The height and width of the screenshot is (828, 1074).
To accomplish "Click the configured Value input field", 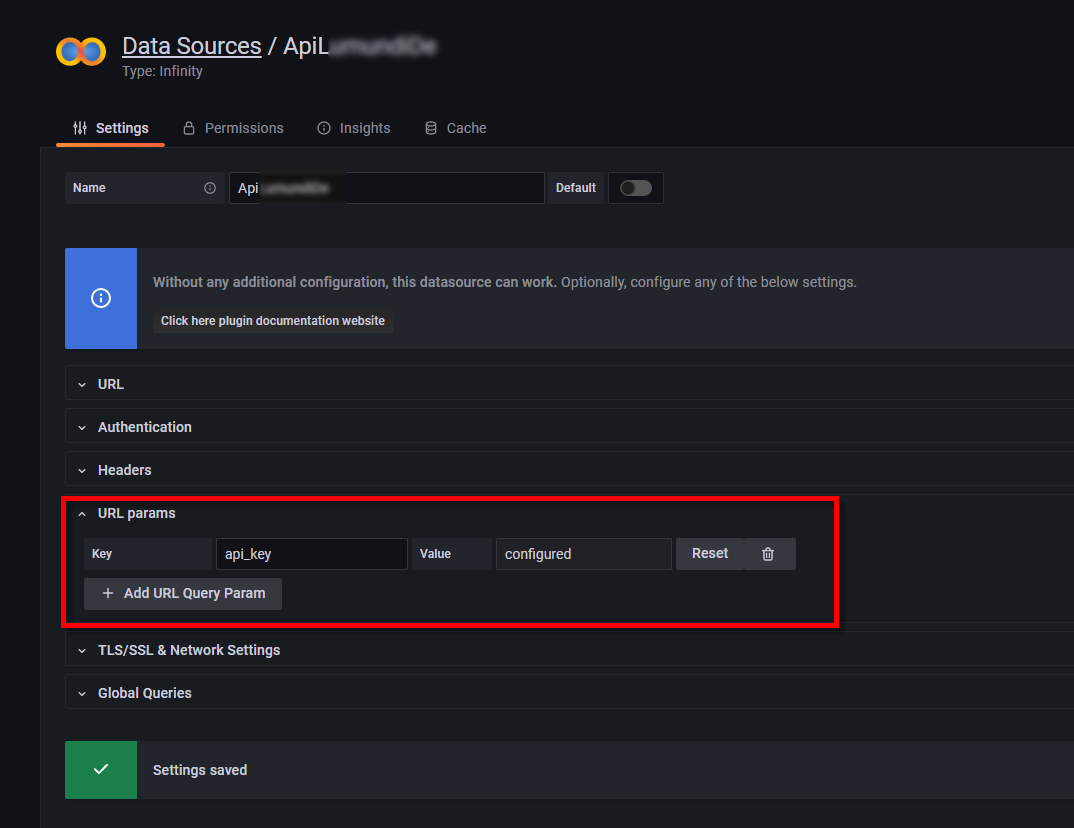I will (x=584, y=554).
